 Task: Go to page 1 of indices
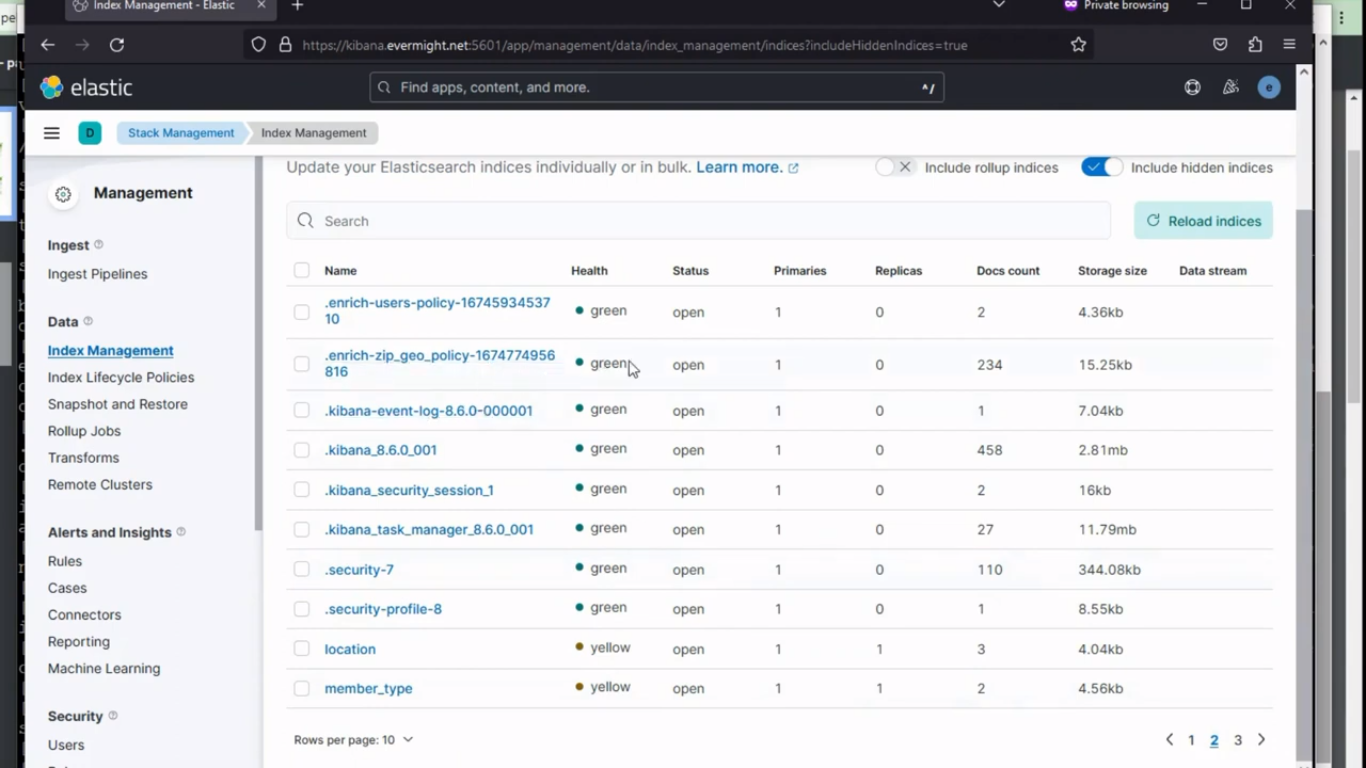[1191, 740]
